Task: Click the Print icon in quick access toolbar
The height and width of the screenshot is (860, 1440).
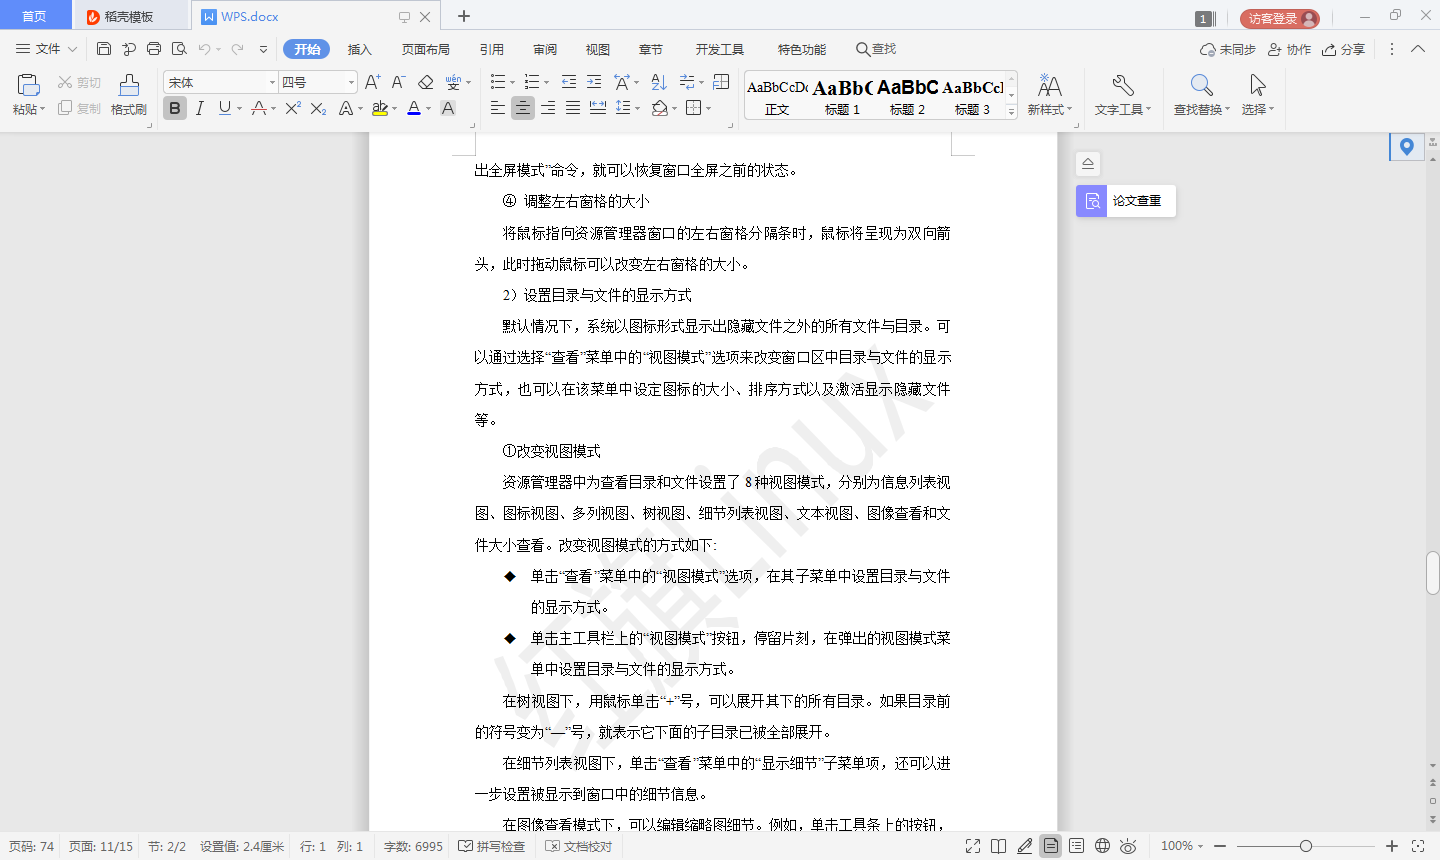Action: pyautogui.click(x=154, y=49)
